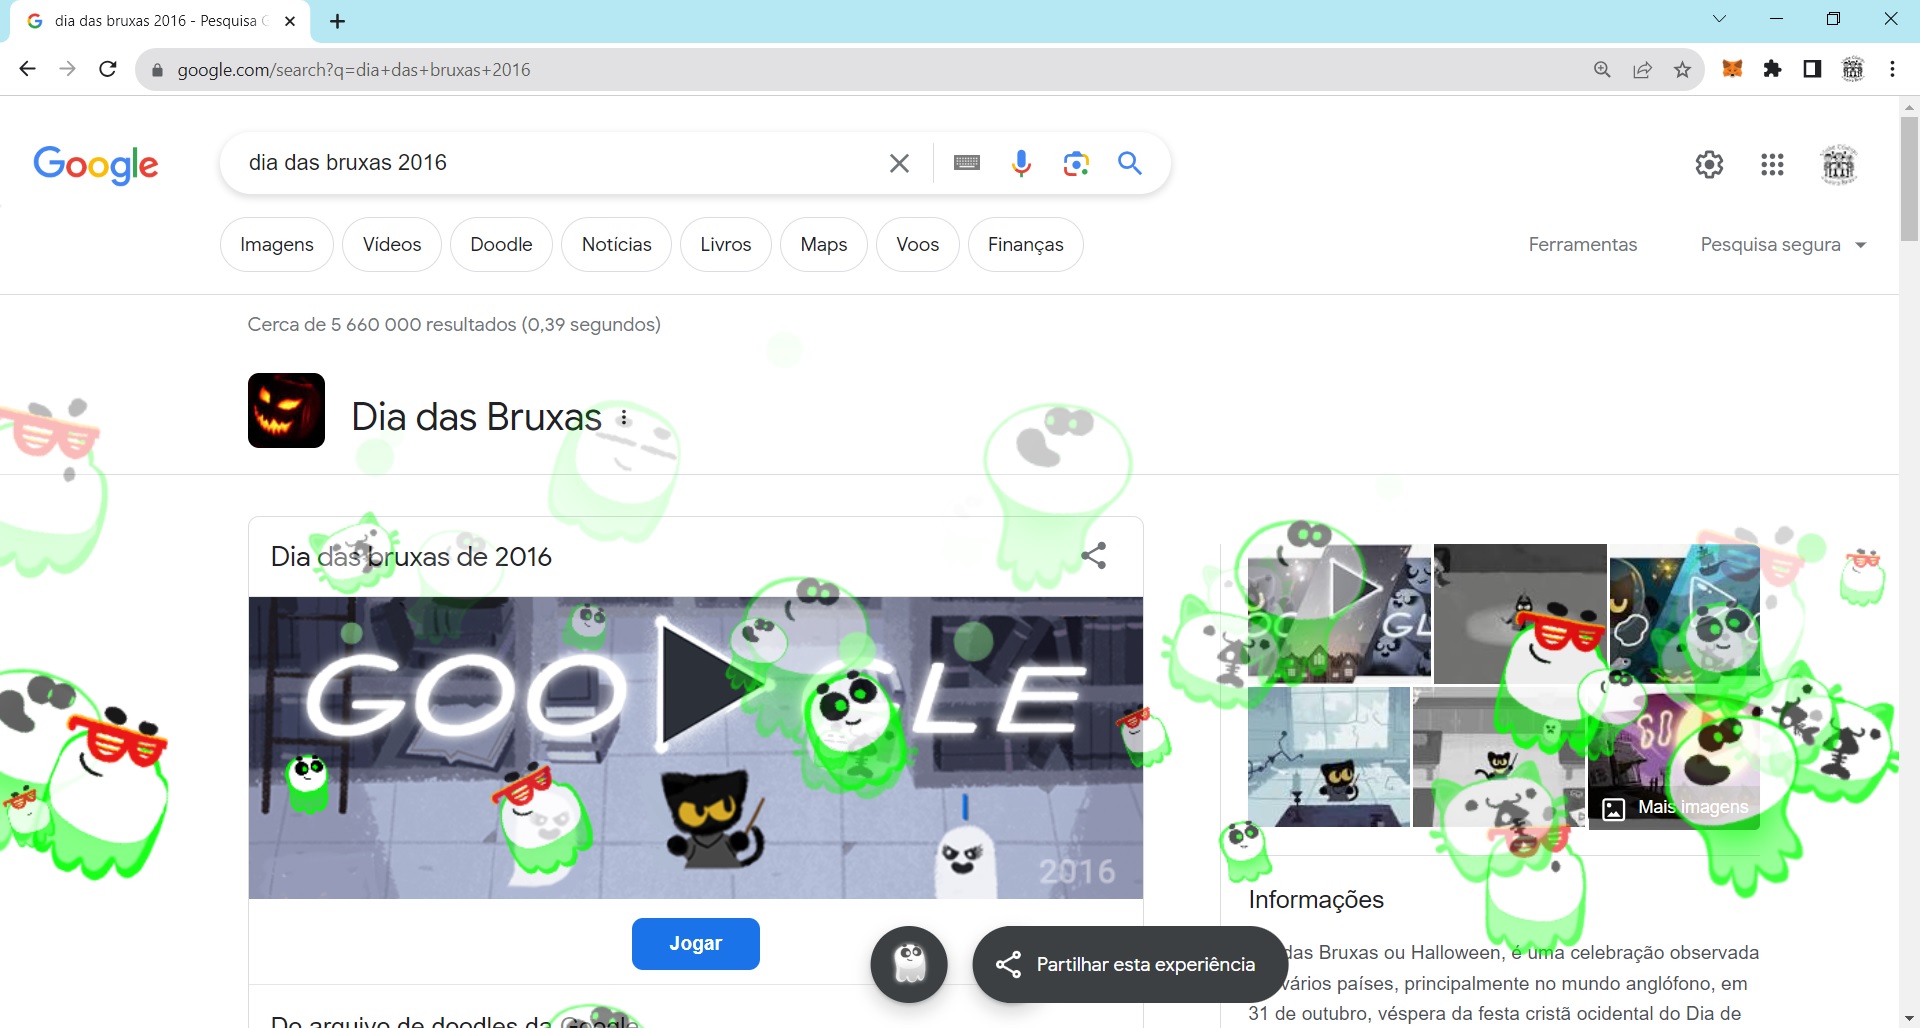Viewport: 1920px width, 1028px height.
Task: View site information via padlock icon
Action: (x=156, y=70)
